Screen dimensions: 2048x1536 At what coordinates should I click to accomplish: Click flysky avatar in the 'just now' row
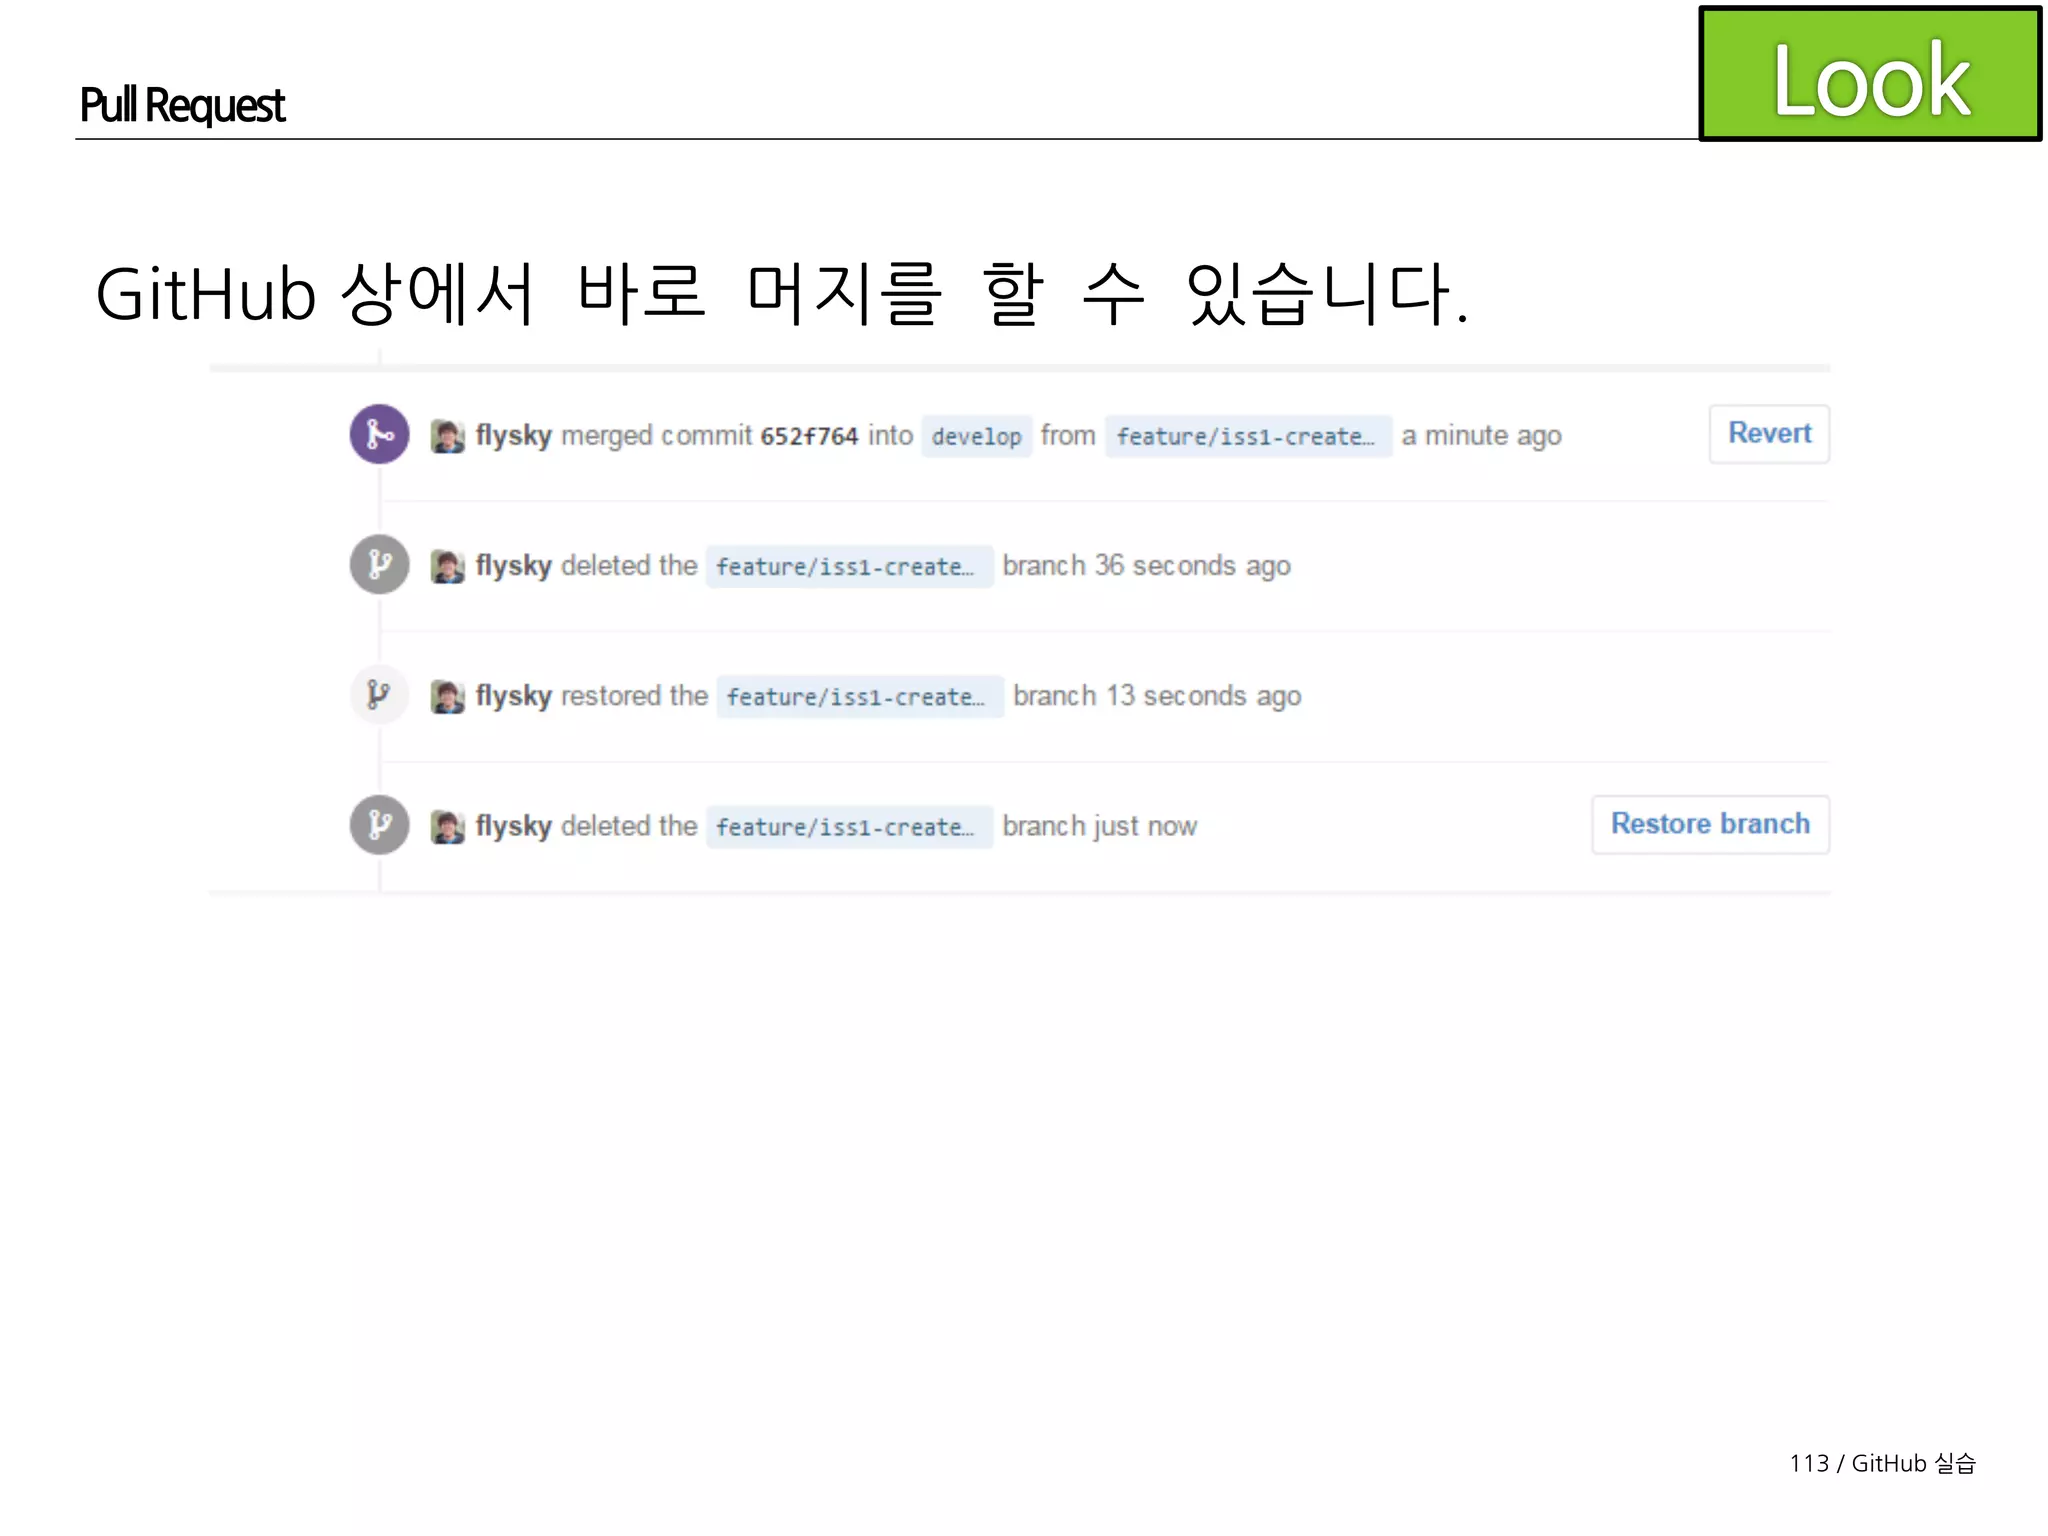coord(448,826)
